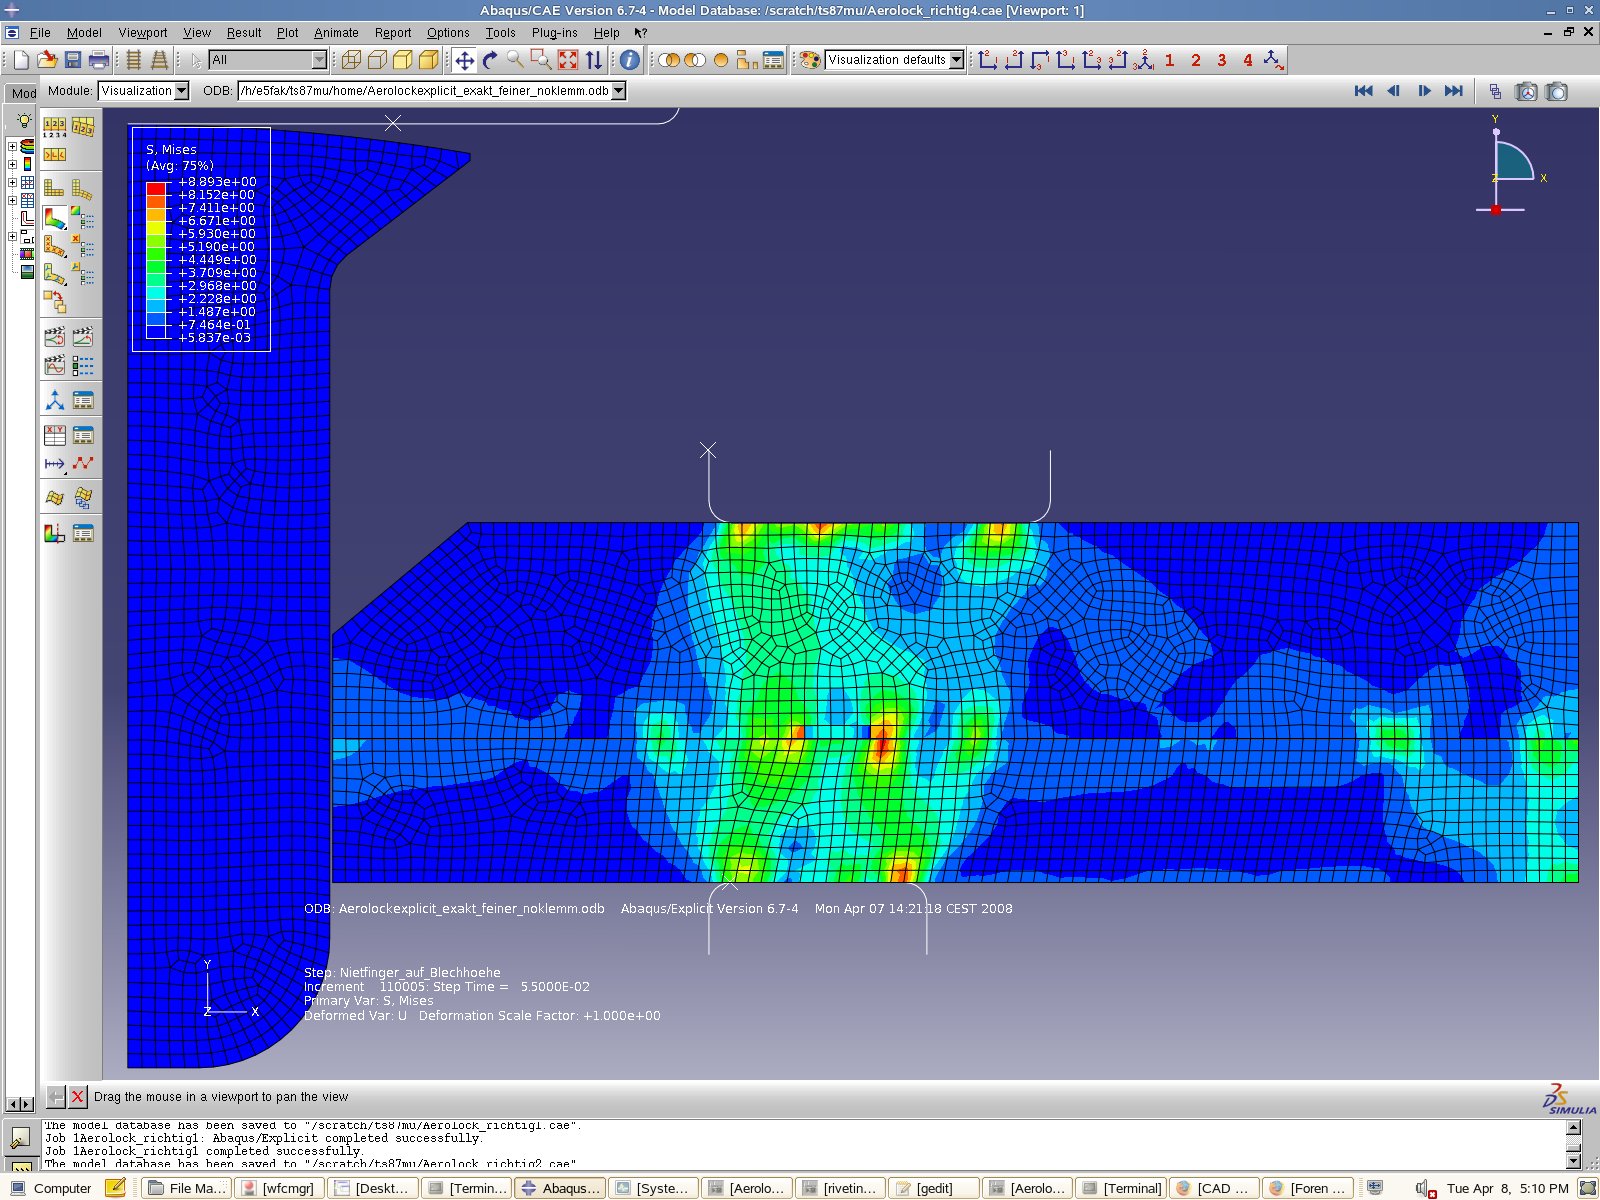Switch to shaded render style
Viewport: 1600px width, 1200px height.
(429, 60)
